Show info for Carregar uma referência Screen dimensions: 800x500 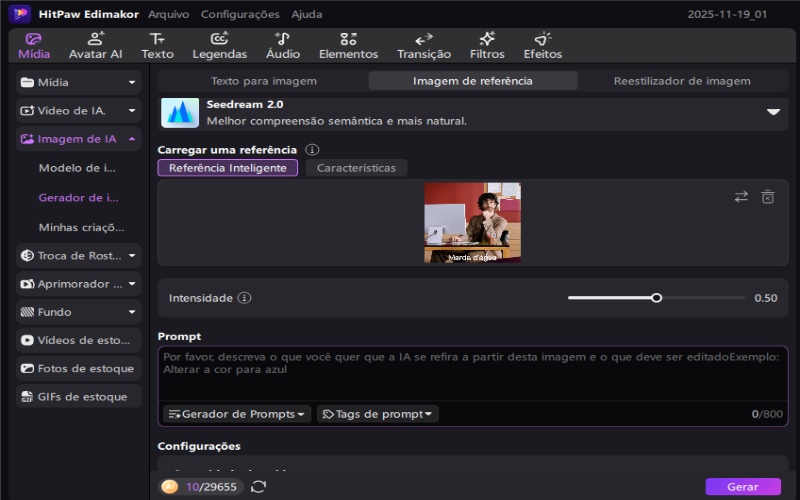(x=312, y=149)
